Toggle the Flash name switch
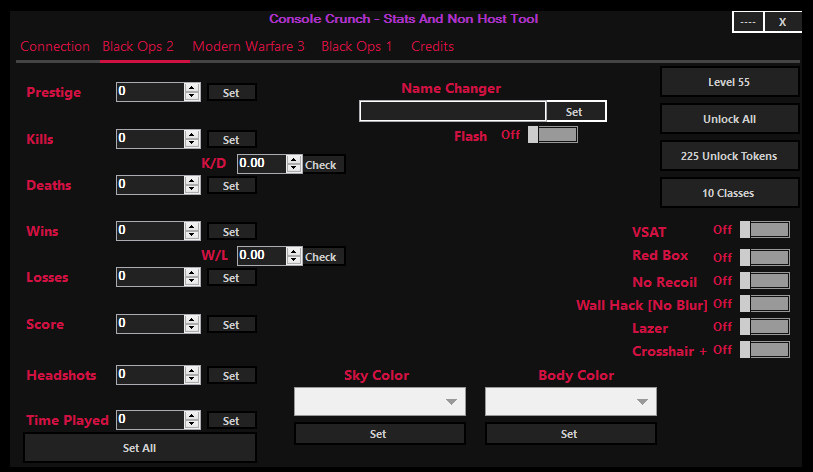Image resolution: width=813 pixels, height=472 pixels. [x=553, y=135]
